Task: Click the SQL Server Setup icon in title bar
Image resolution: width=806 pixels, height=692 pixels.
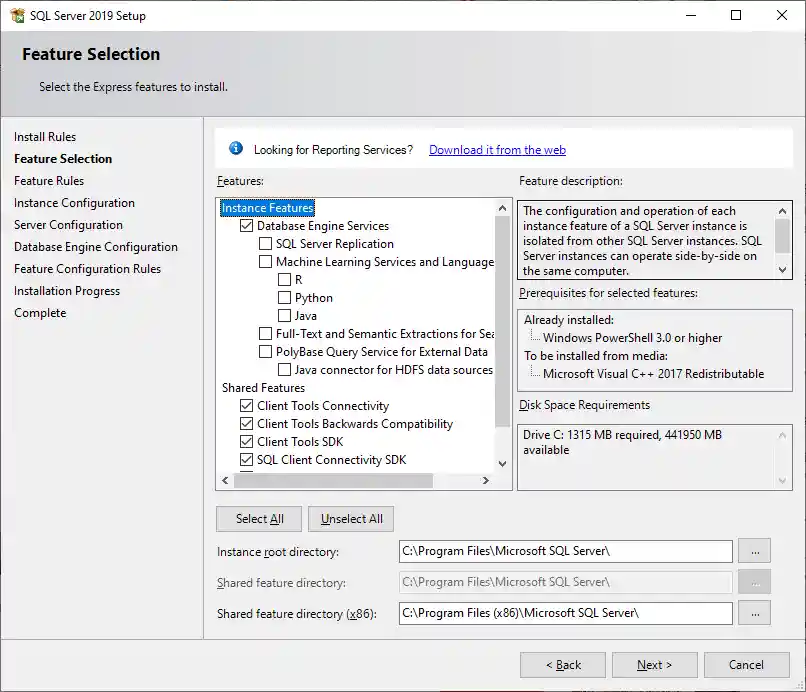Action: [18, 15]
